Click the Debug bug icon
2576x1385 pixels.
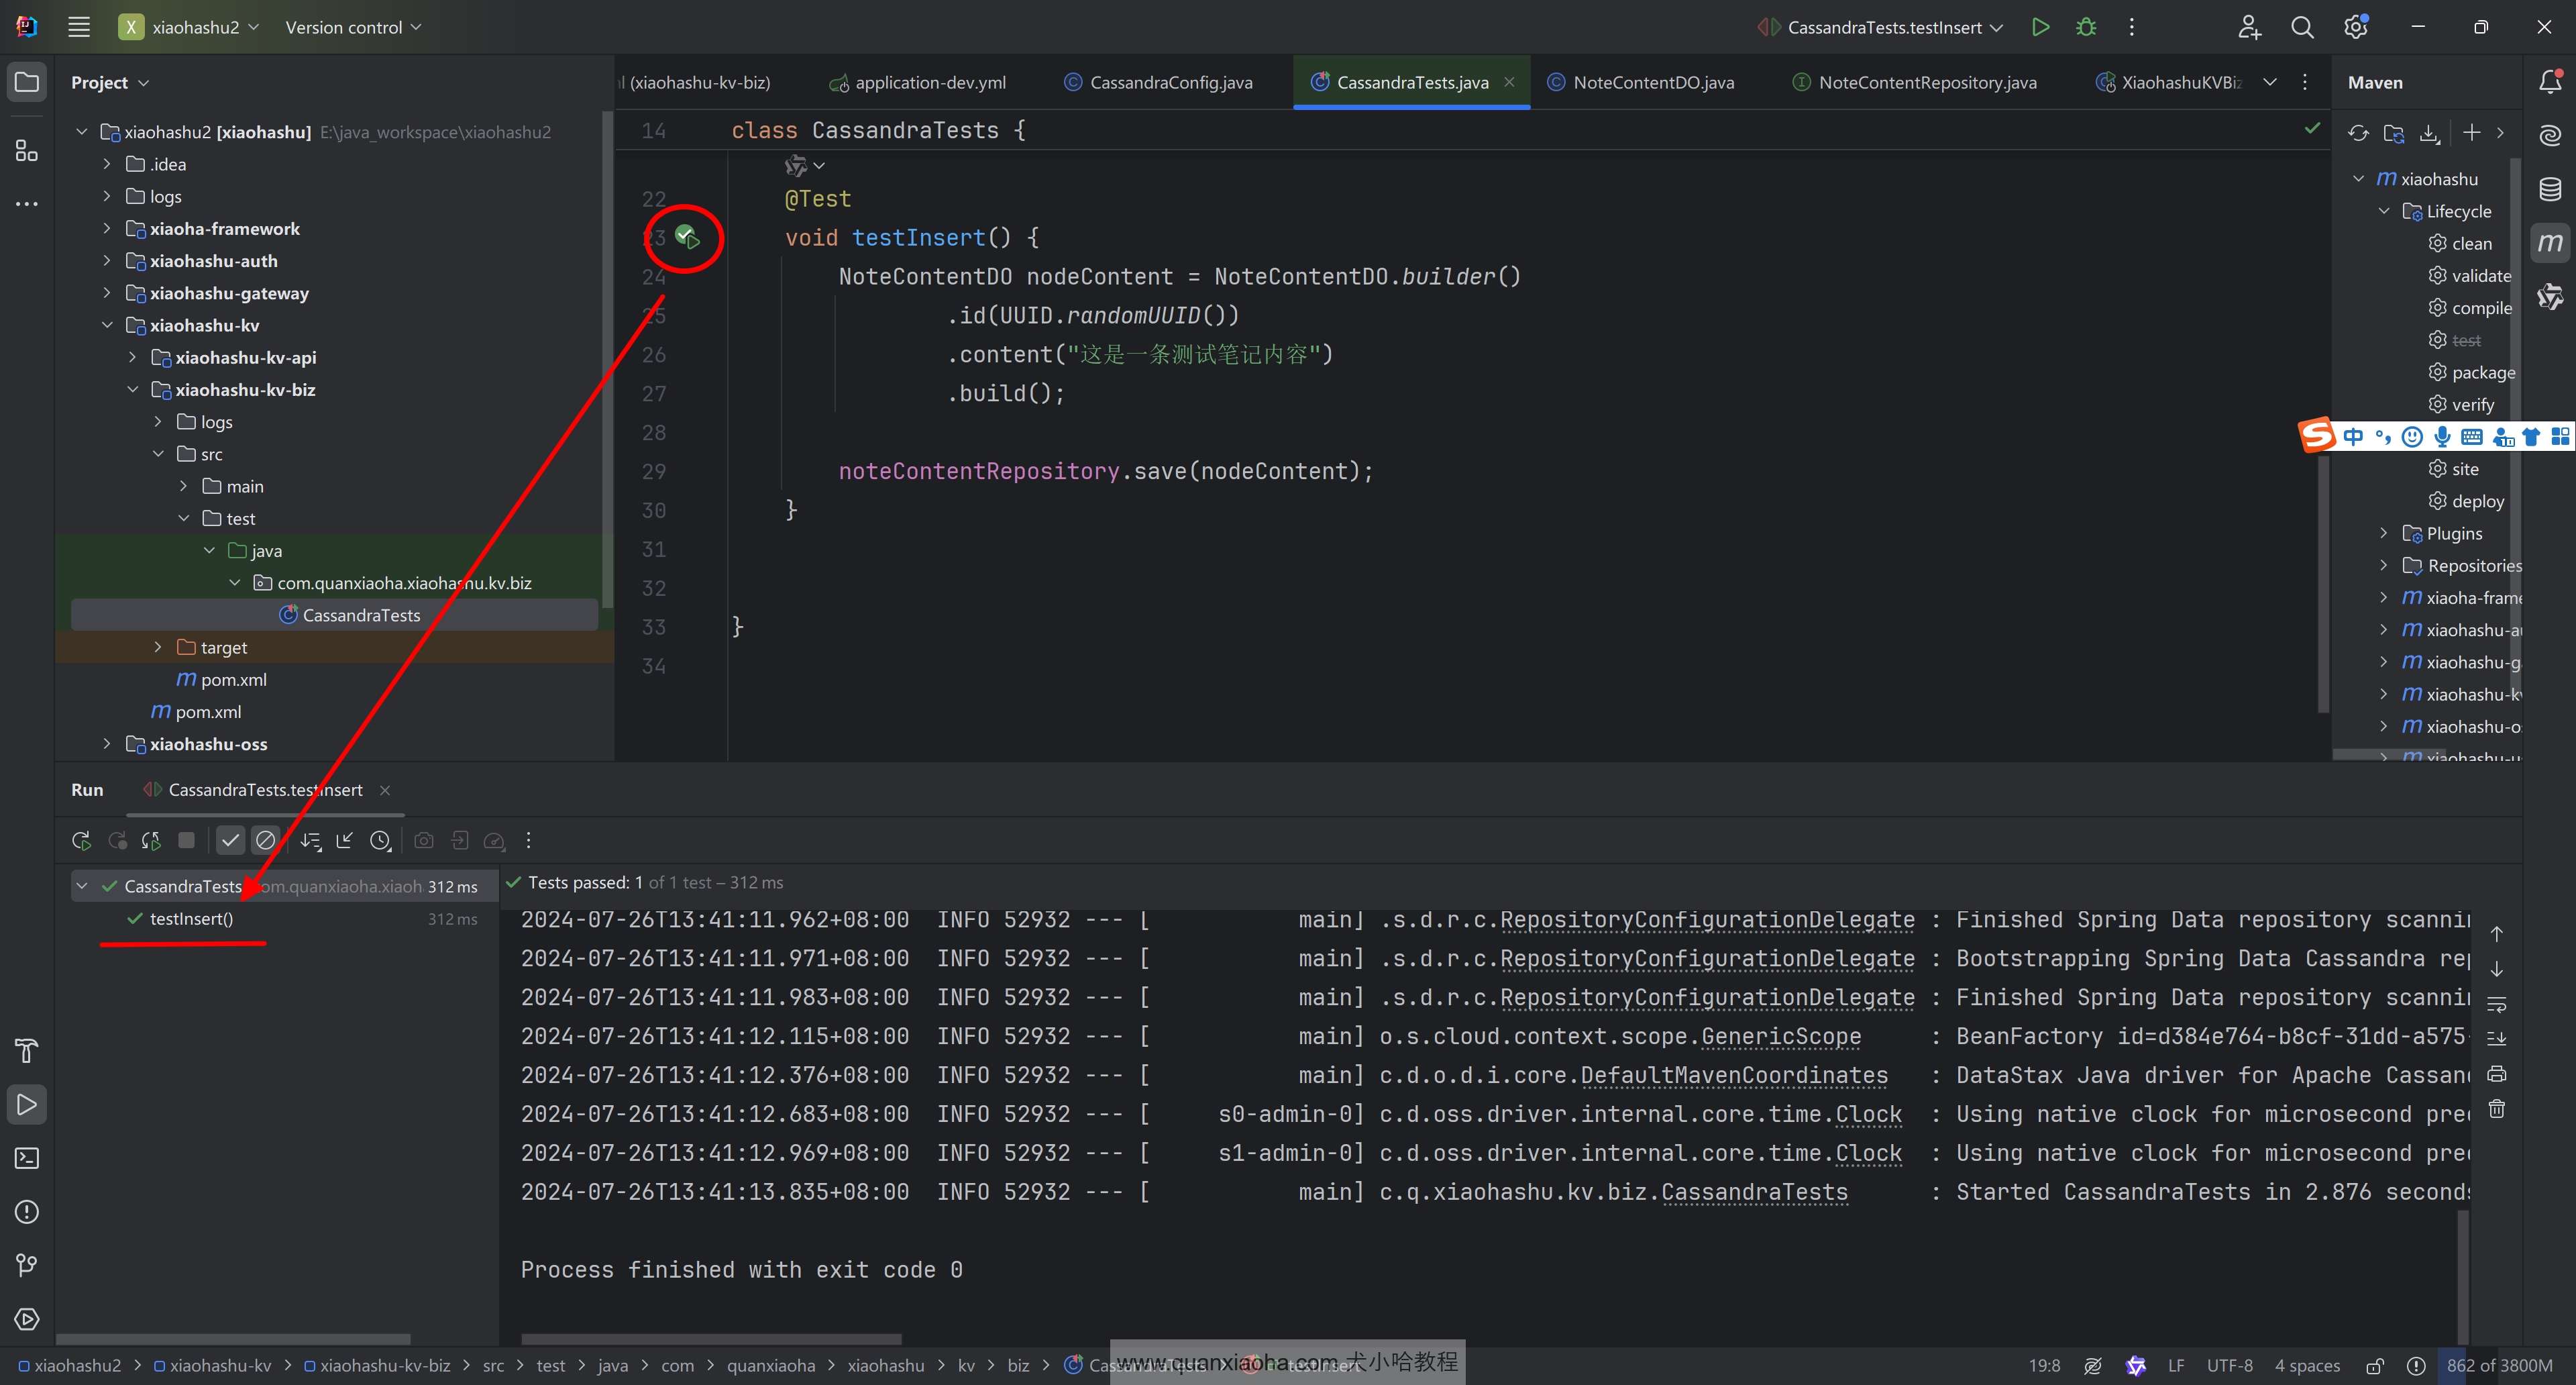(2086, 27)
